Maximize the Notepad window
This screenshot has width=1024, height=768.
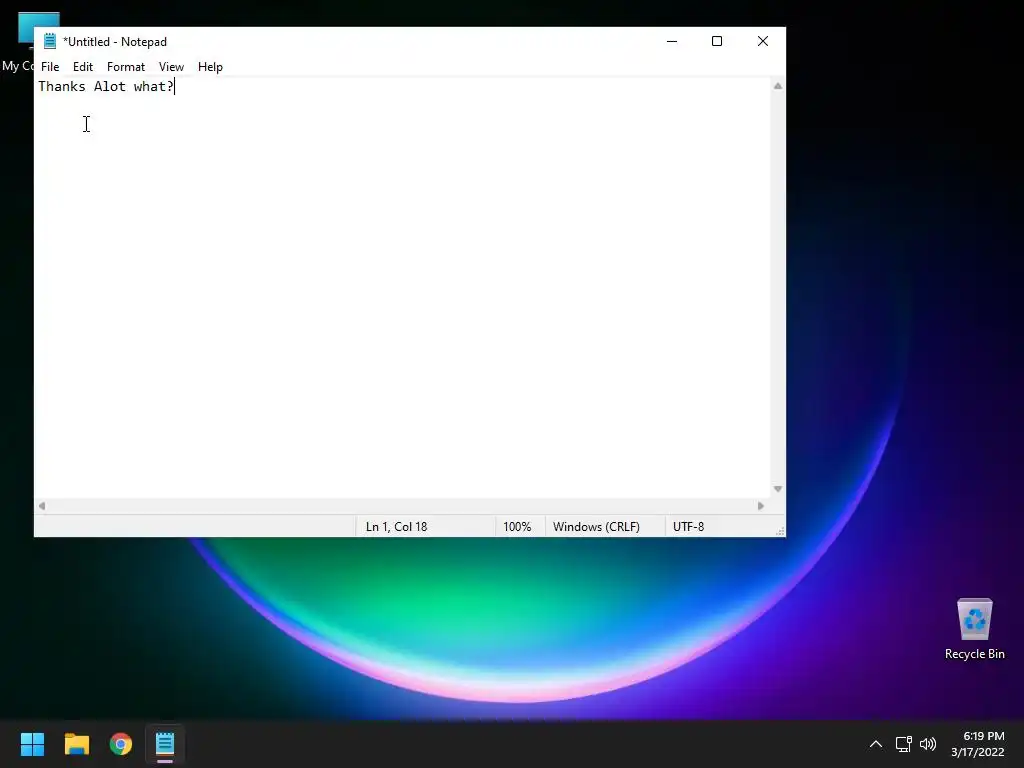pyautogui.click(x=716, y=41)
